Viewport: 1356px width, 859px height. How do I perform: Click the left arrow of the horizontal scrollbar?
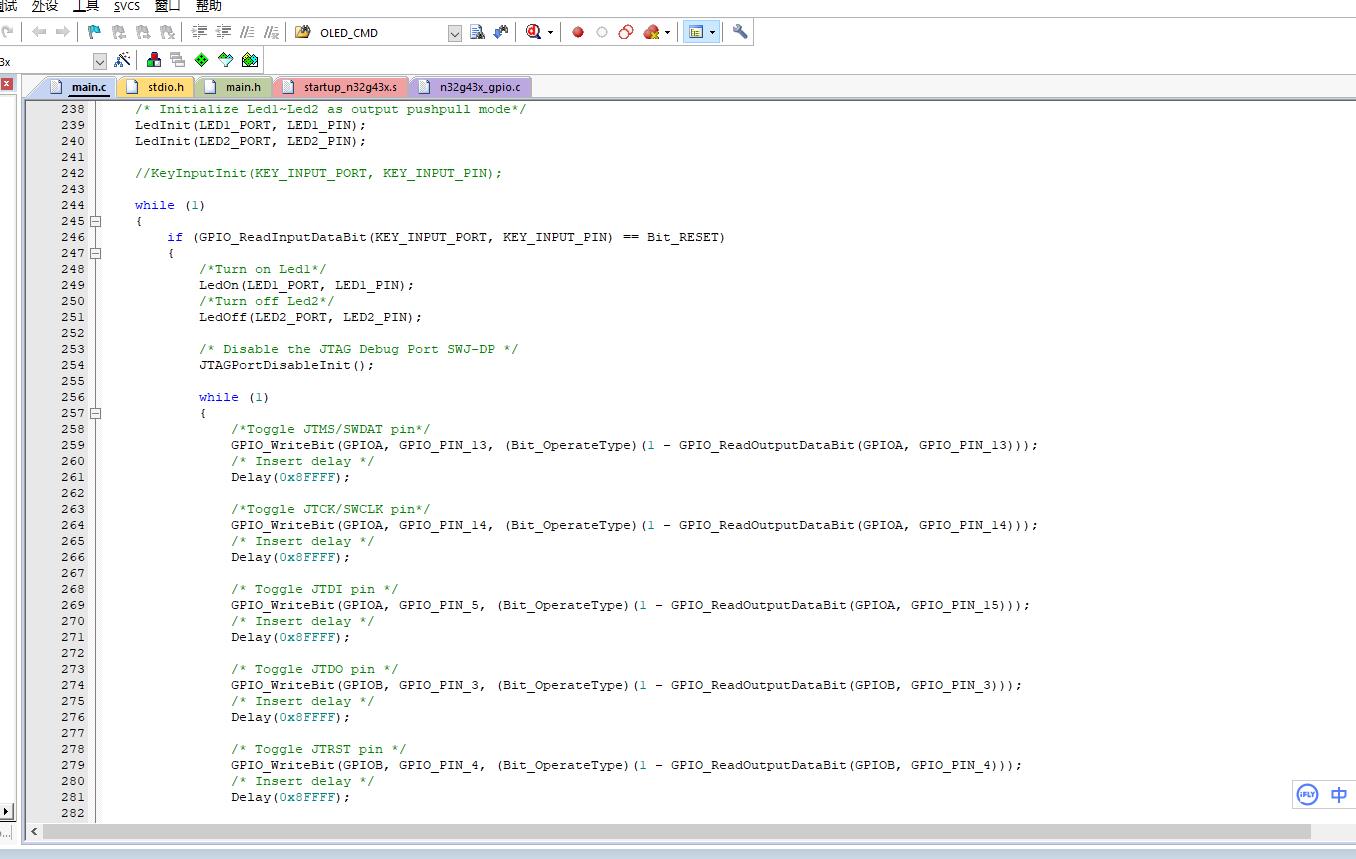[34, 831]
